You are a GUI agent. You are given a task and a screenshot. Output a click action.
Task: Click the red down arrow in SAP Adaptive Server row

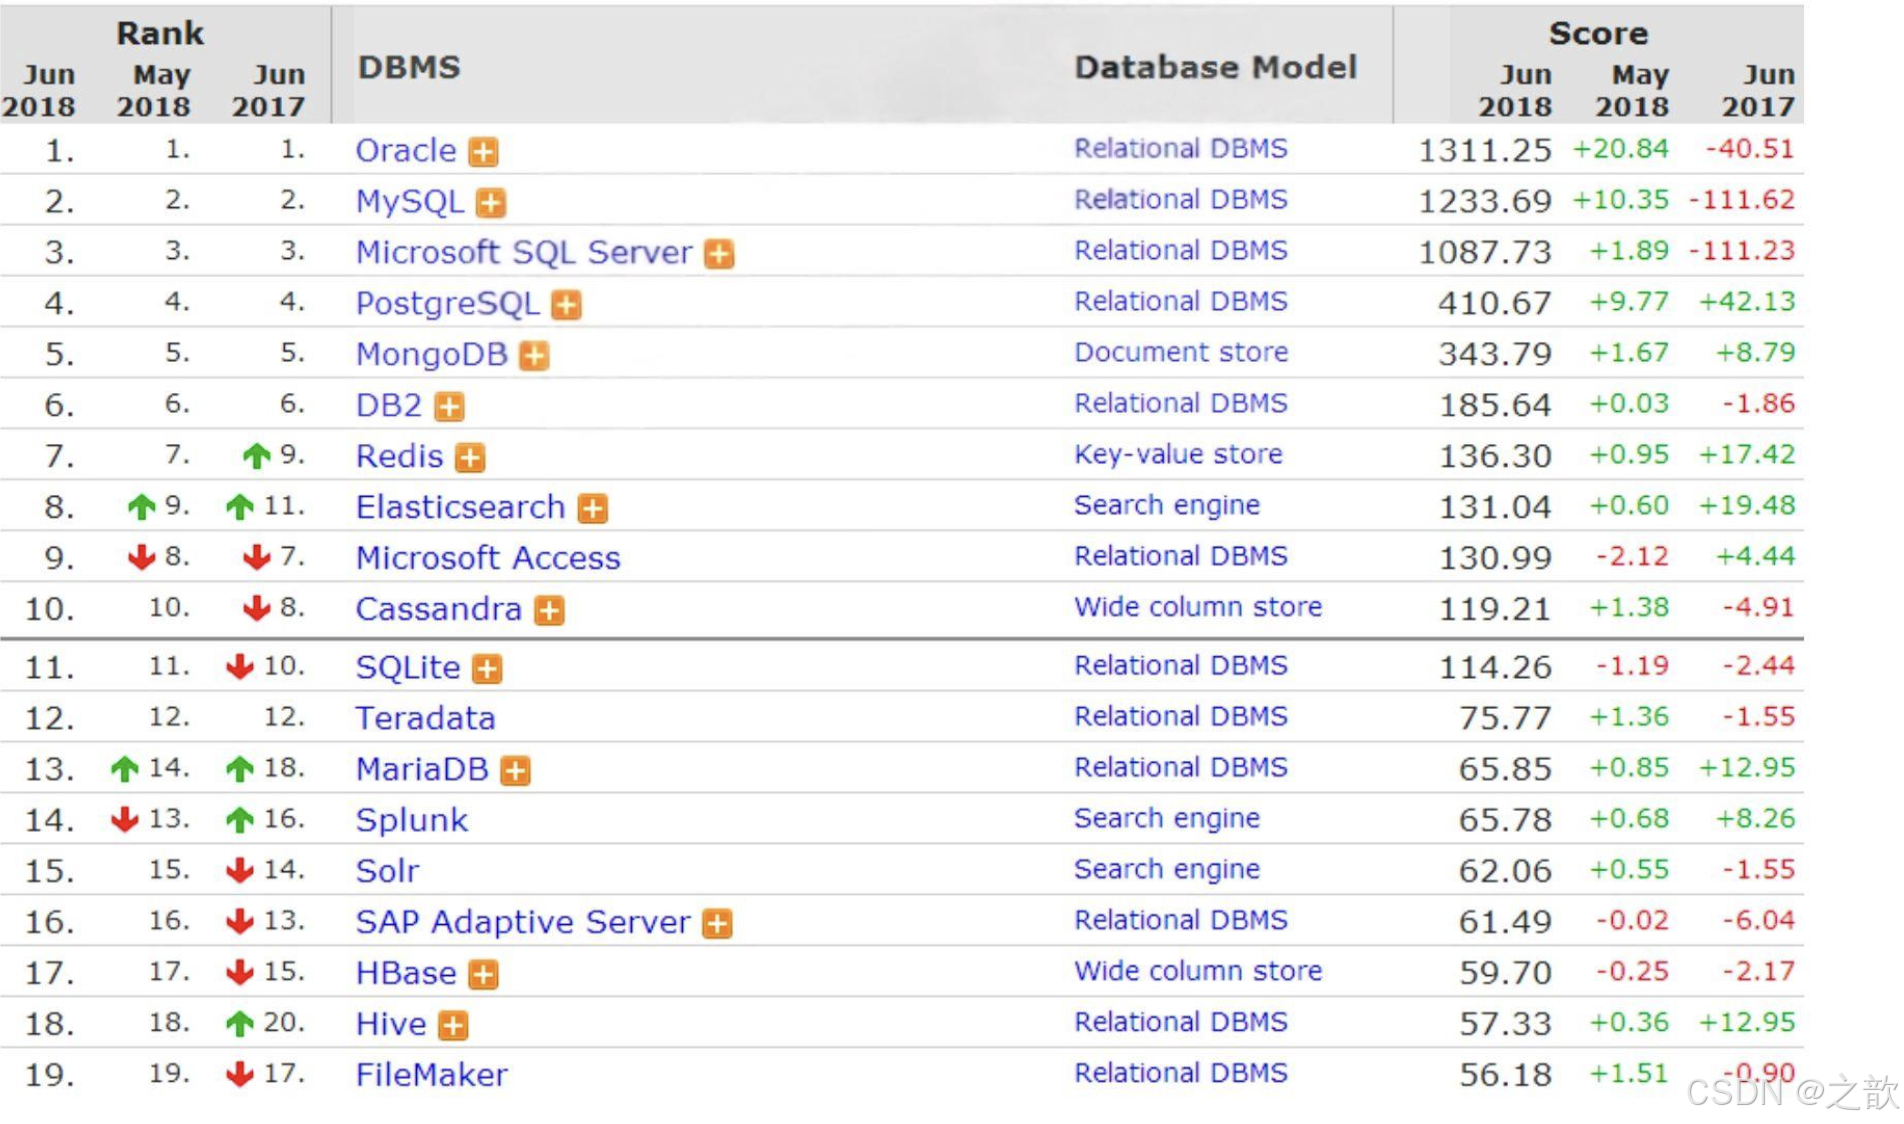coord(240,921)
